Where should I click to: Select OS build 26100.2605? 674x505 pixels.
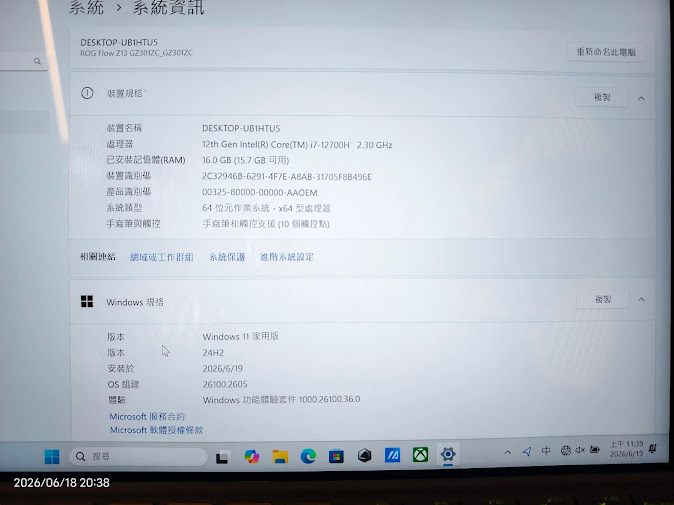[x=225, y=384]
